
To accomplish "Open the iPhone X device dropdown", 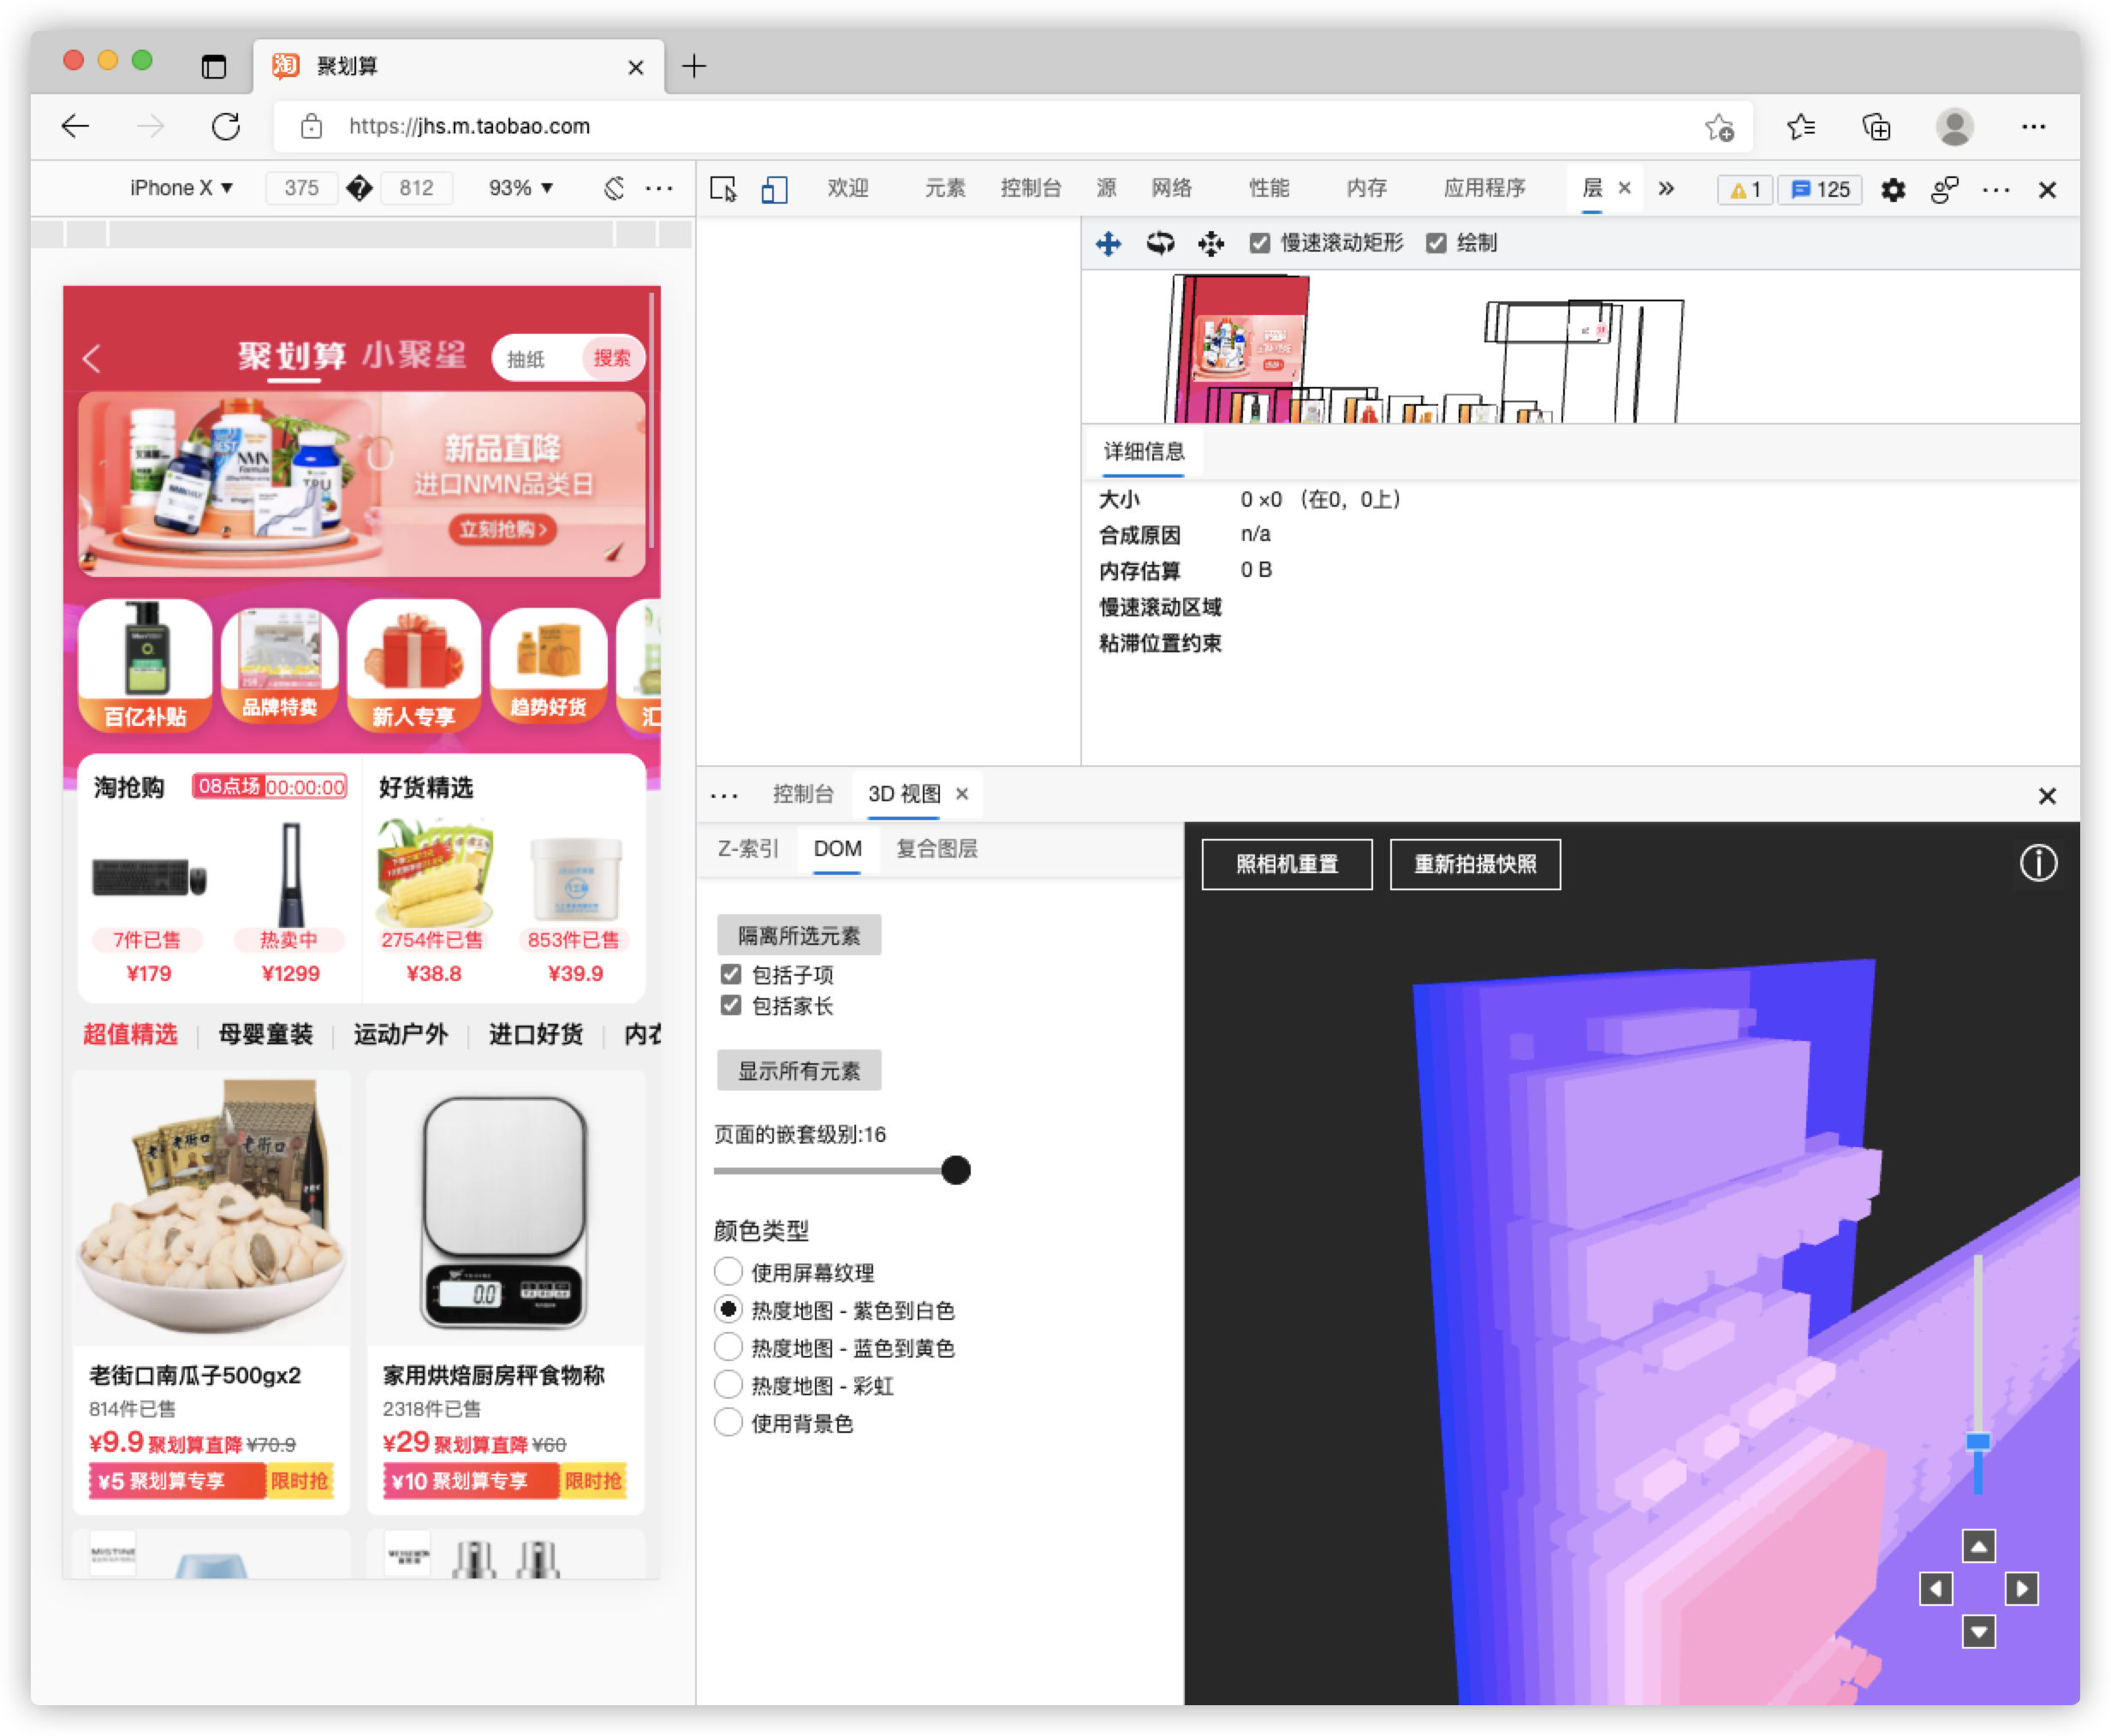I will (x=181, y=188).
